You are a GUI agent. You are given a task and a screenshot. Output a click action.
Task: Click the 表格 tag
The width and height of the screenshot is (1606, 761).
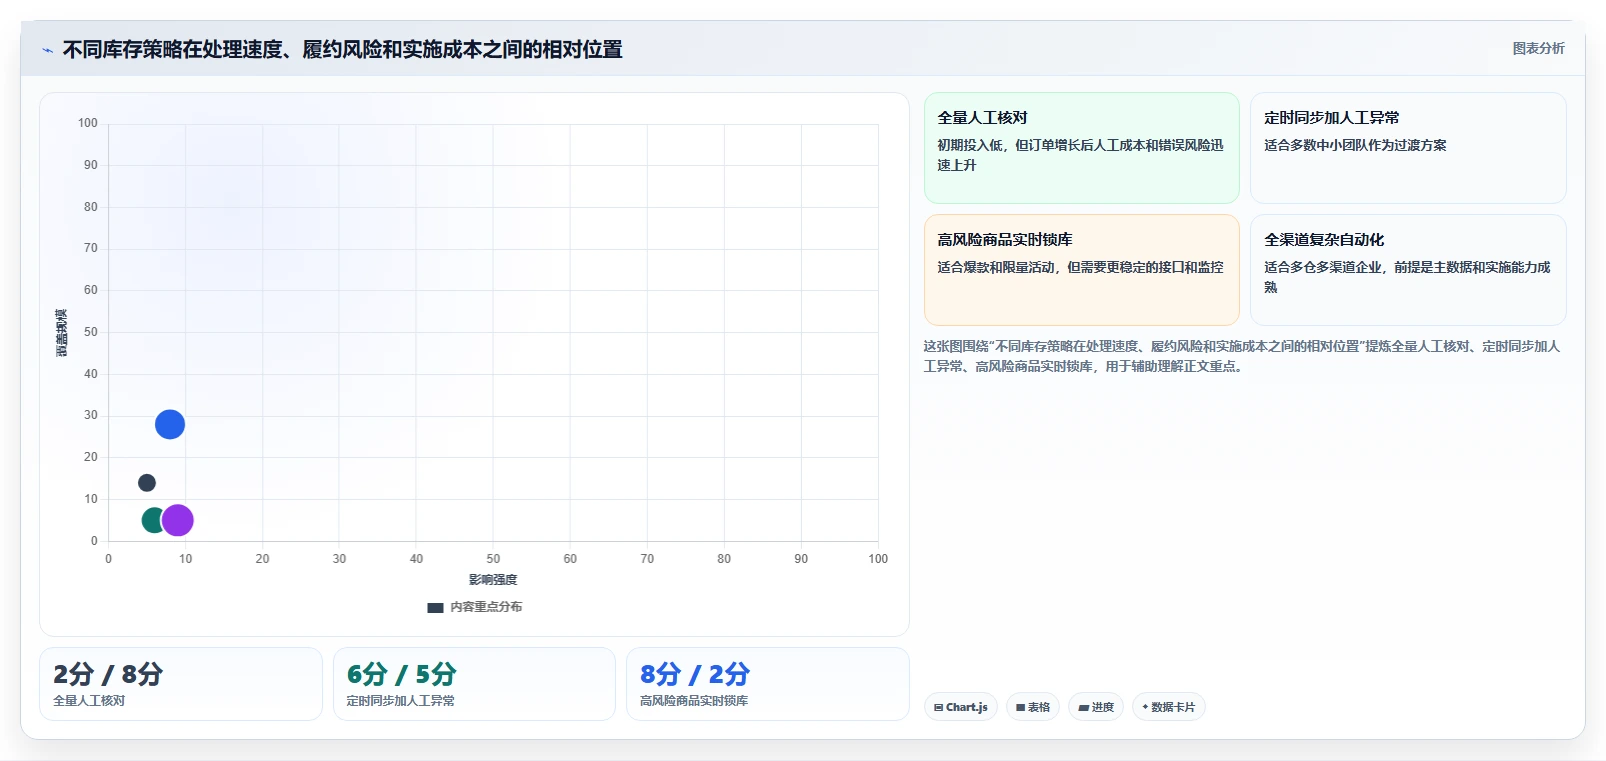[x=1032, y=707]
